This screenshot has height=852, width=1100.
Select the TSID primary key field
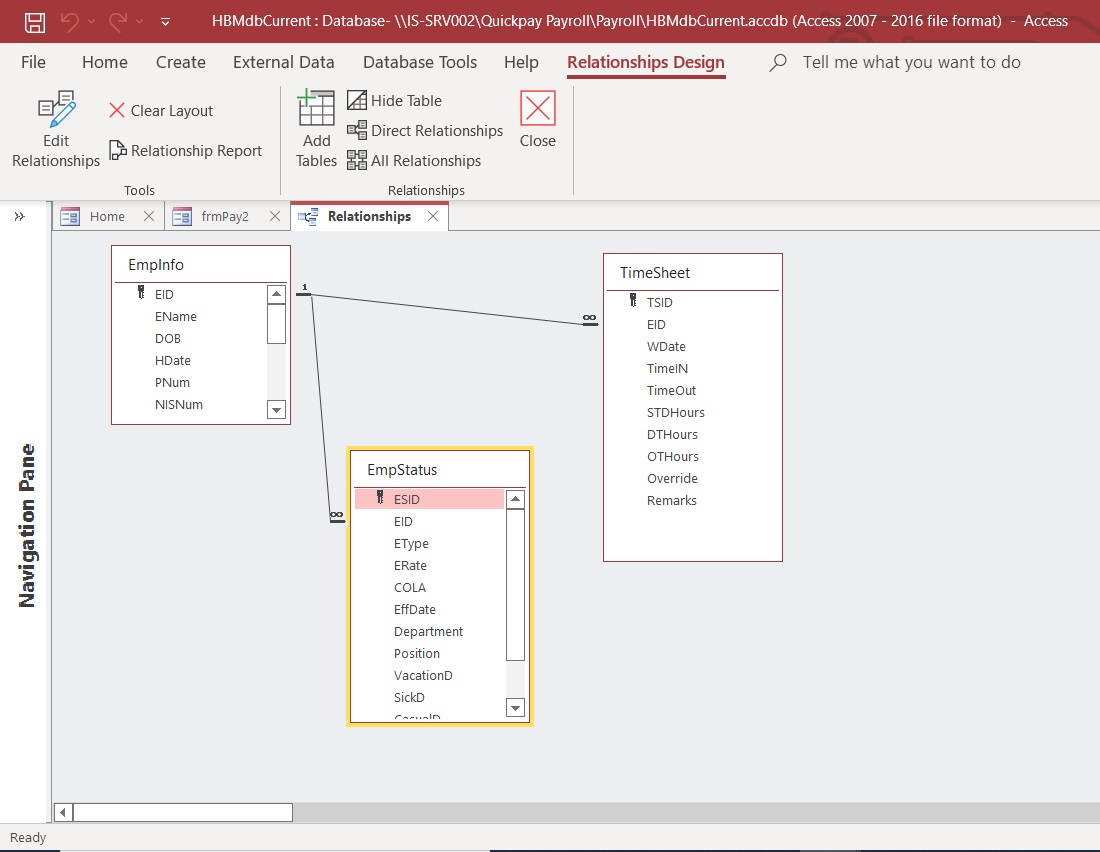[659, 302]
